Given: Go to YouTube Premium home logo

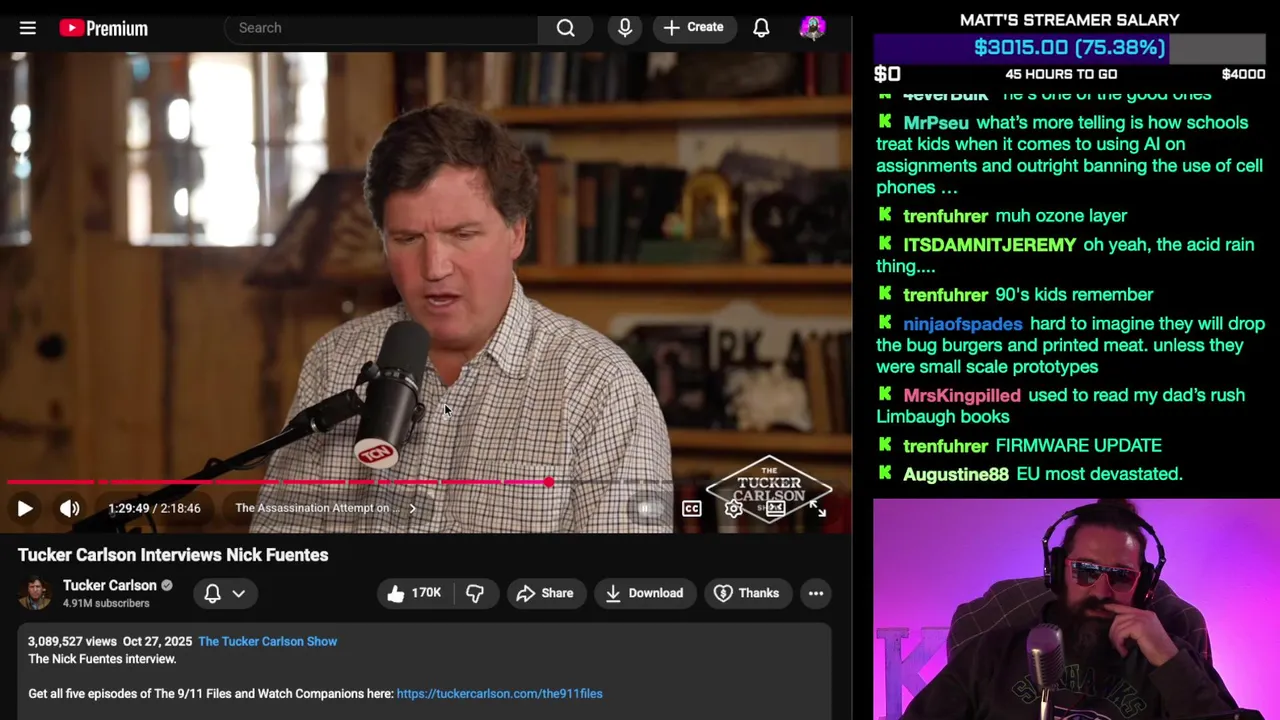Looking at the screenshot, I should (103, 28).
